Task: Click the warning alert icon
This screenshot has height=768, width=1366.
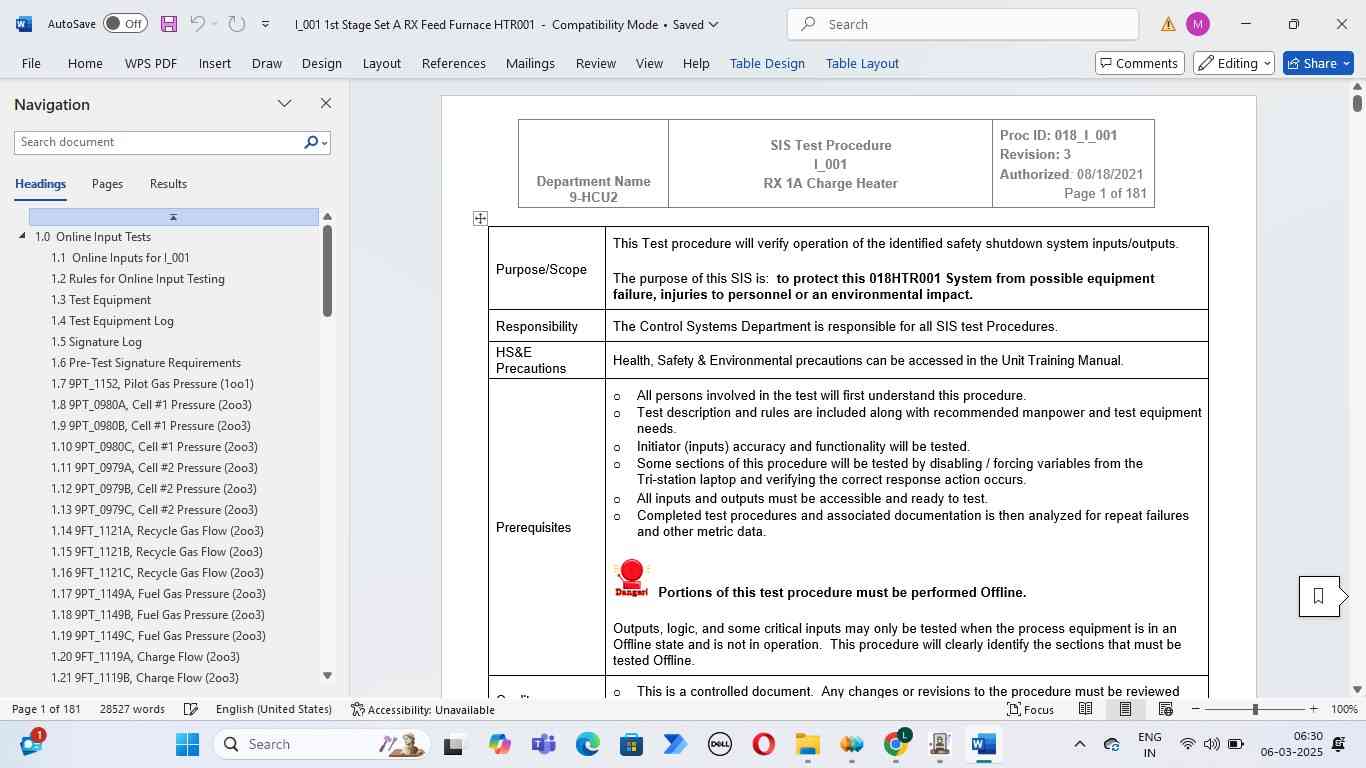Action: coord(1168,24)
